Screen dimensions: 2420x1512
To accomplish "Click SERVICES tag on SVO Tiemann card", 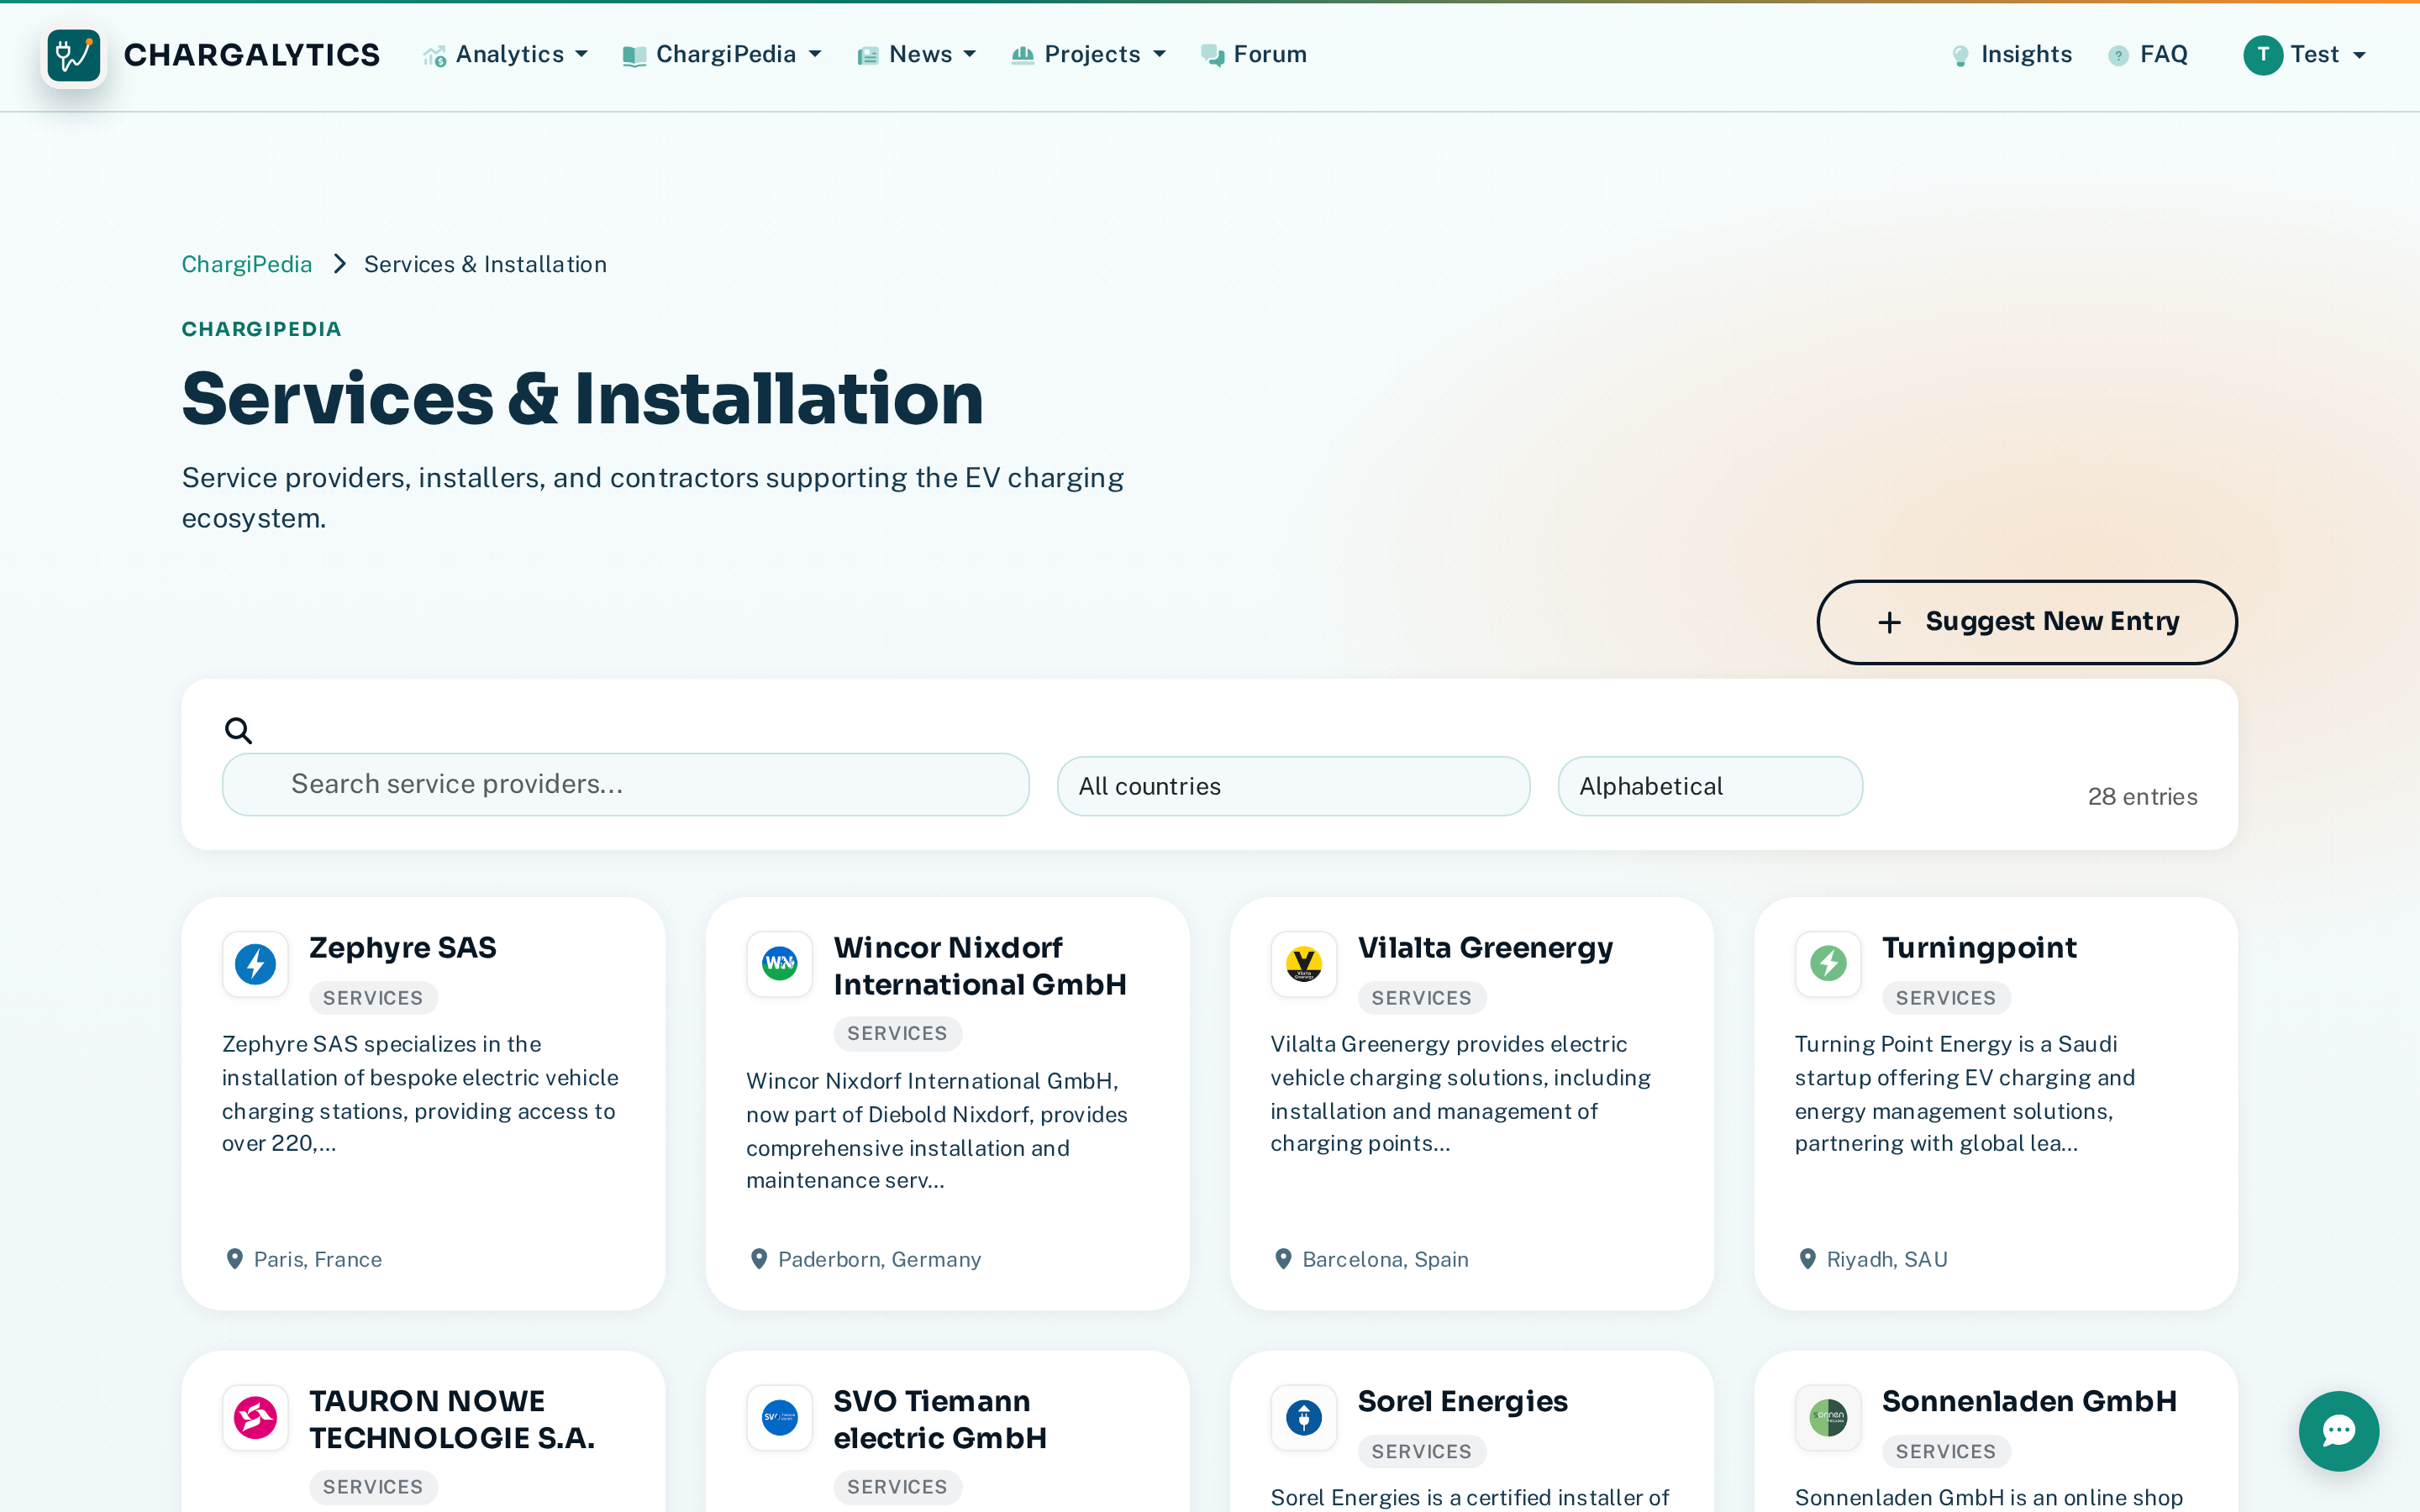I will (897, 1487).
